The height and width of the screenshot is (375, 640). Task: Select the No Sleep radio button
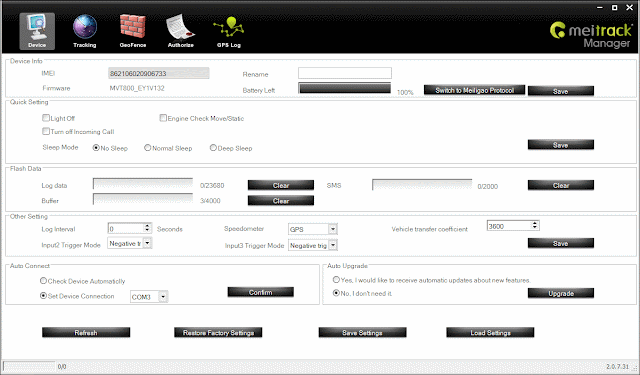96,148
